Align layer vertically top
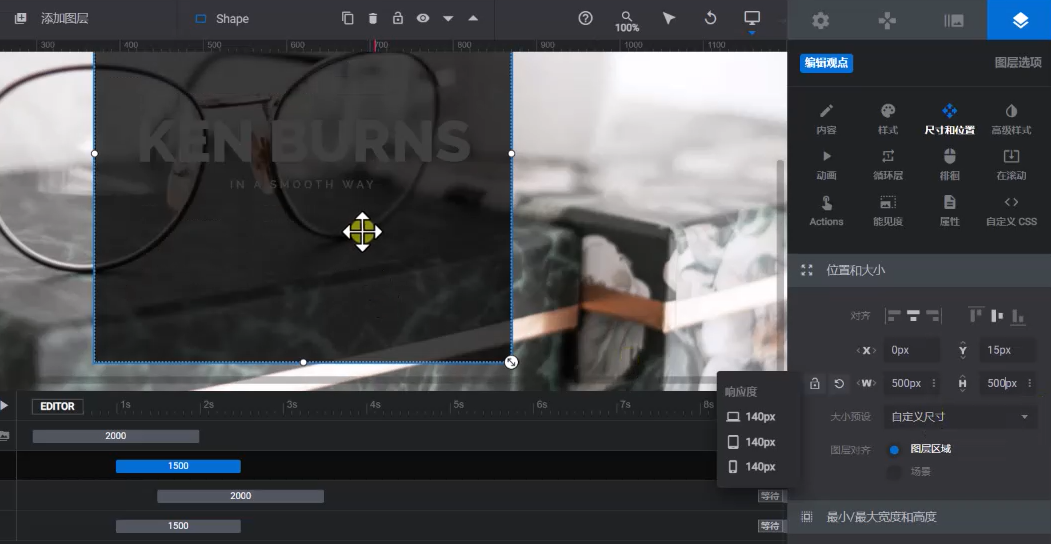Screen dimensions: 1051x544 [976, 315]
